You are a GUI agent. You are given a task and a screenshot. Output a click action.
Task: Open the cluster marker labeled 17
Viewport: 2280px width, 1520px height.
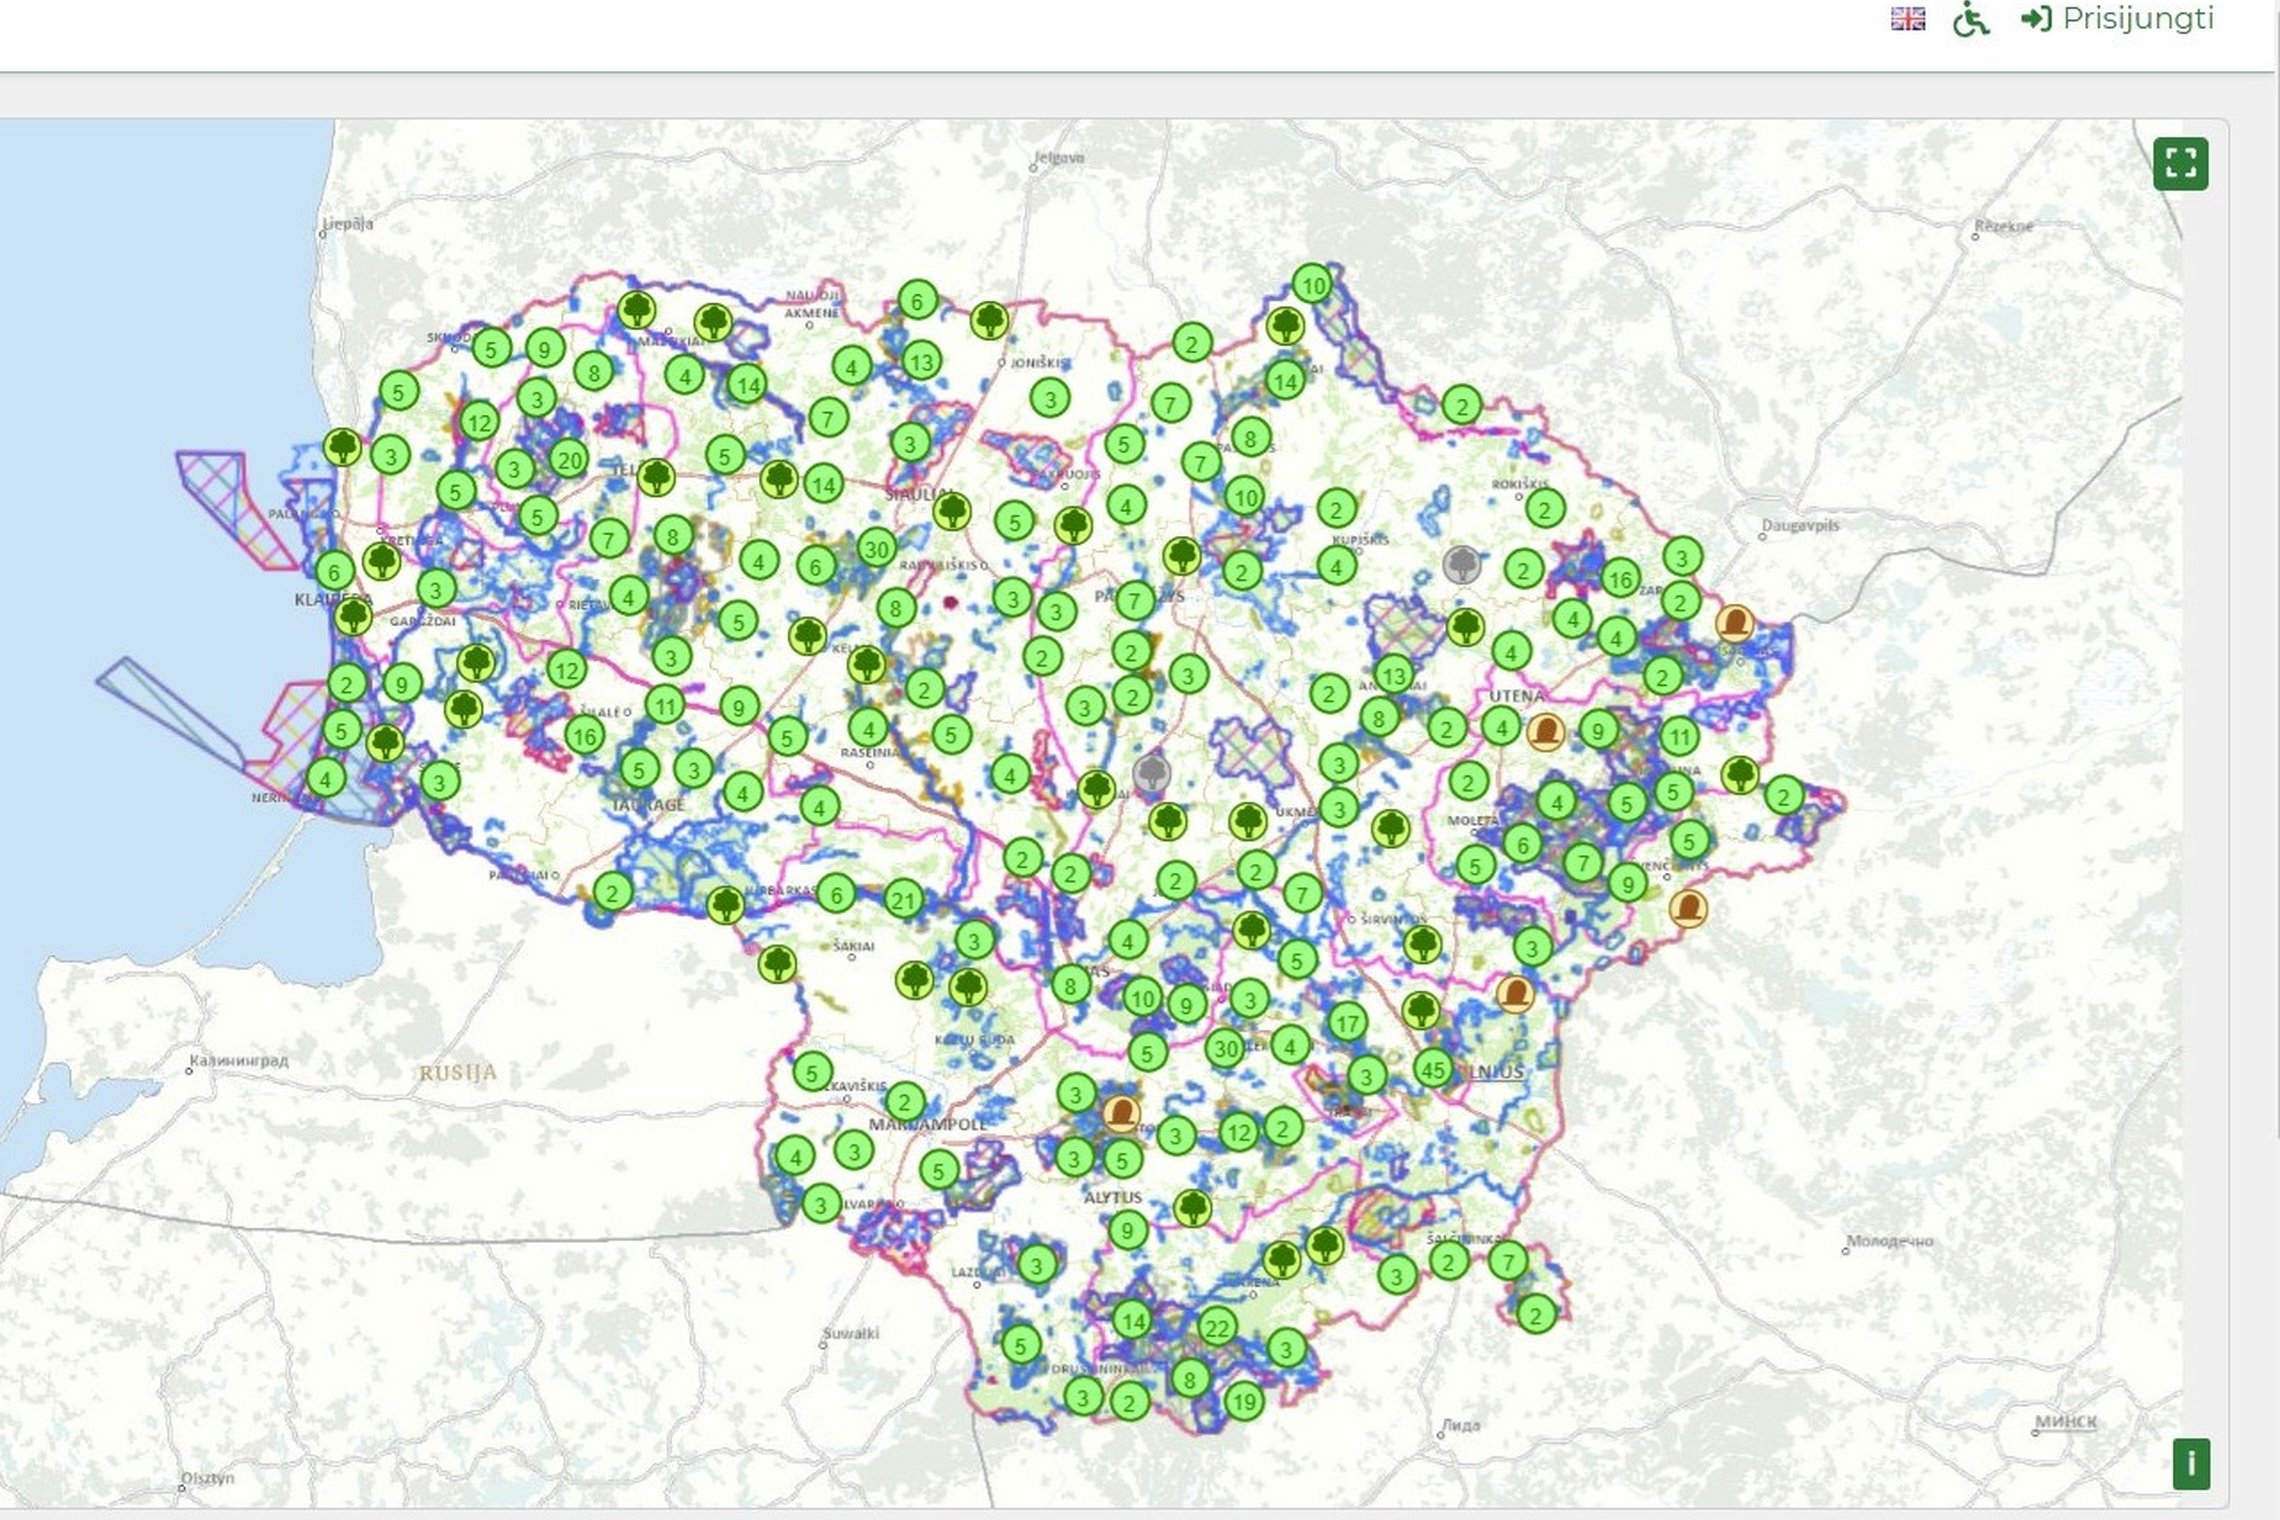[x=1347, y=1022]
